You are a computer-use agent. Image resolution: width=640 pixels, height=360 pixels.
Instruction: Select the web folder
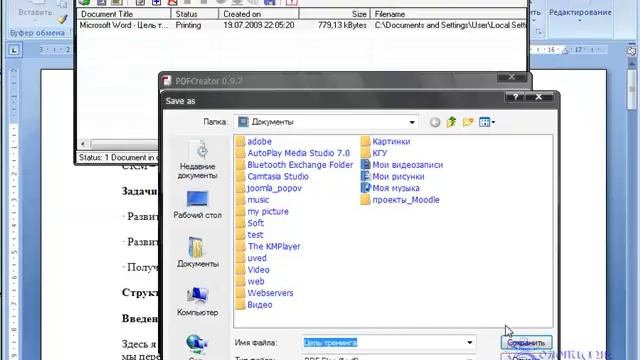point(250,282)
